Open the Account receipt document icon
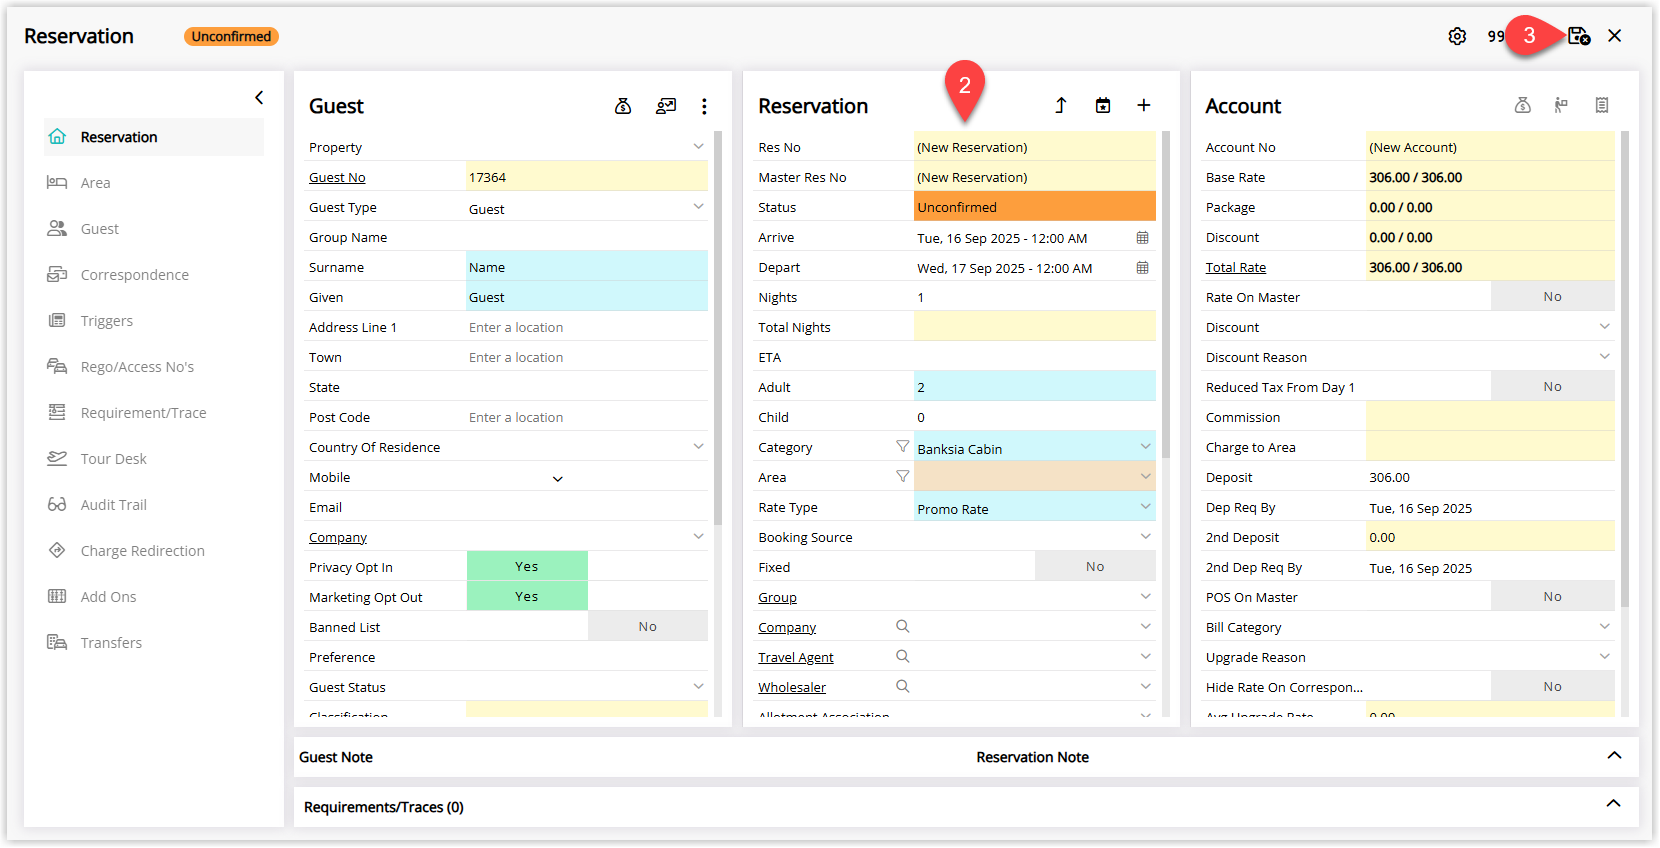This screenshot has height=848, width=1660. (1602, 105)
